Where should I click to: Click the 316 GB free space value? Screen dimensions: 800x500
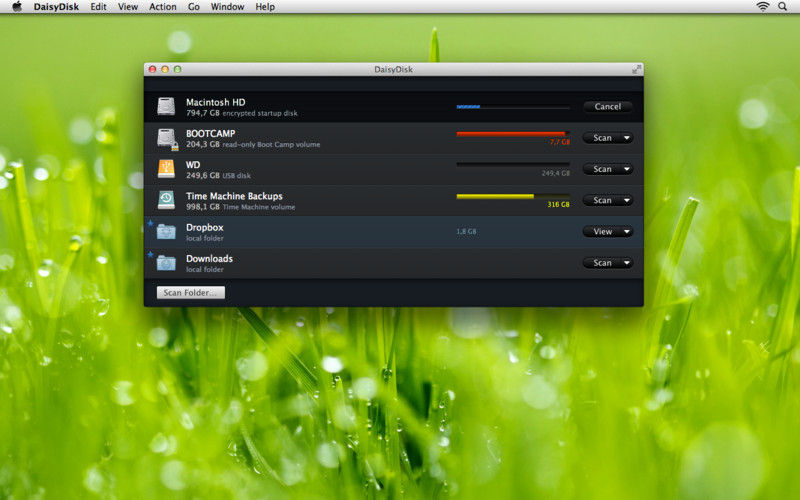(x=558, y=205)
